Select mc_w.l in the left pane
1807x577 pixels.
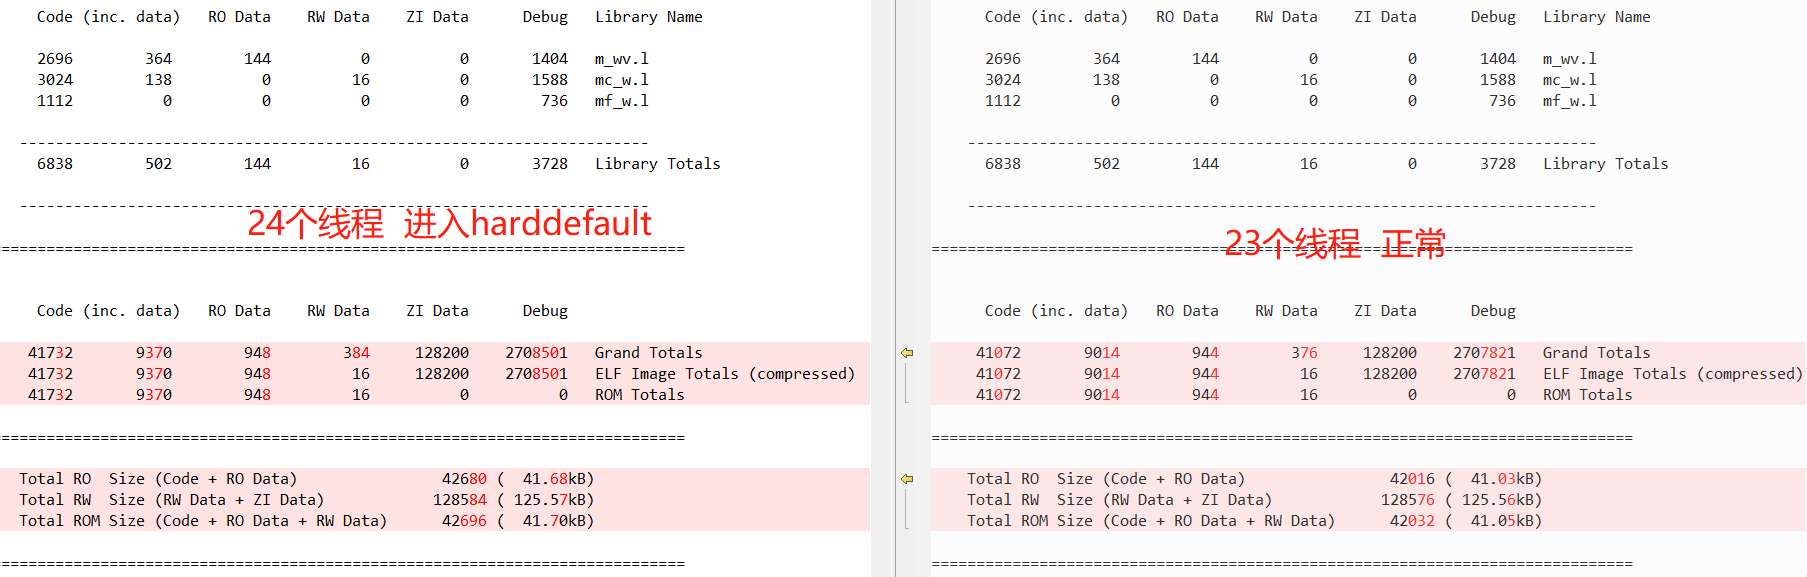coord(621,80)
